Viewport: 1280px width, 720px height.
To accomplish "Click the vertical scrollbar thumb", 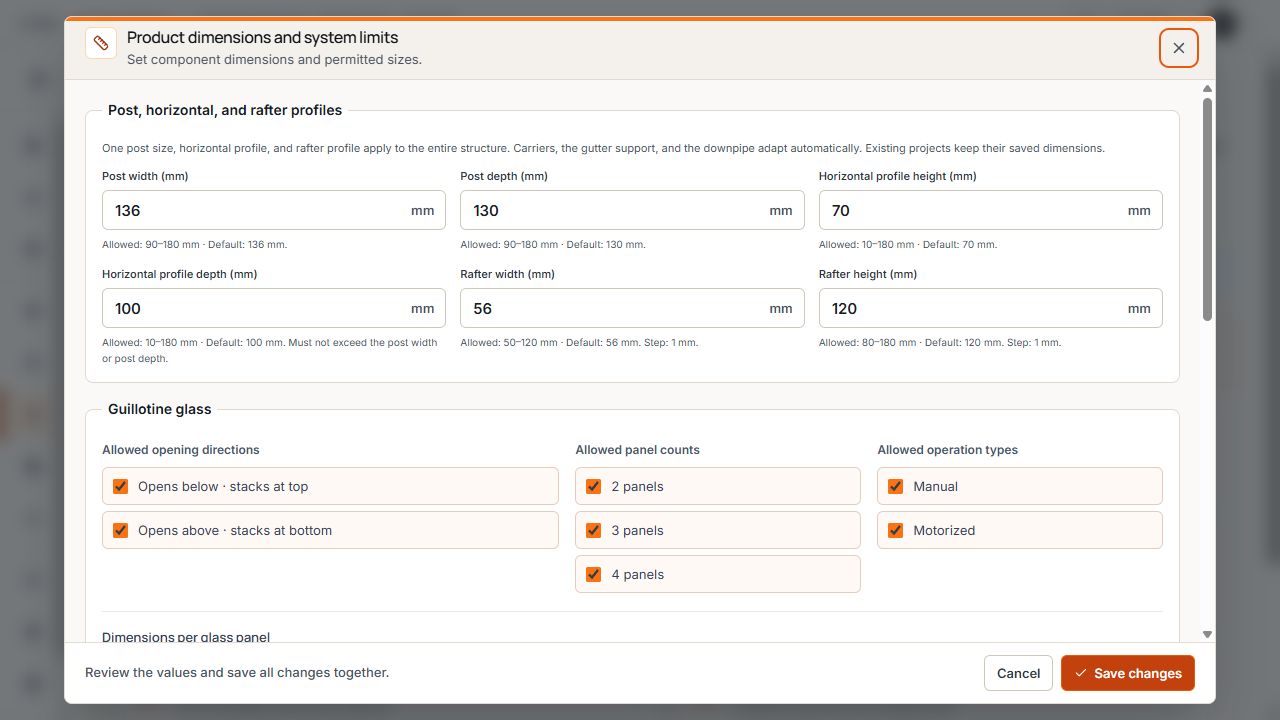I will (x=1207, y=209).
